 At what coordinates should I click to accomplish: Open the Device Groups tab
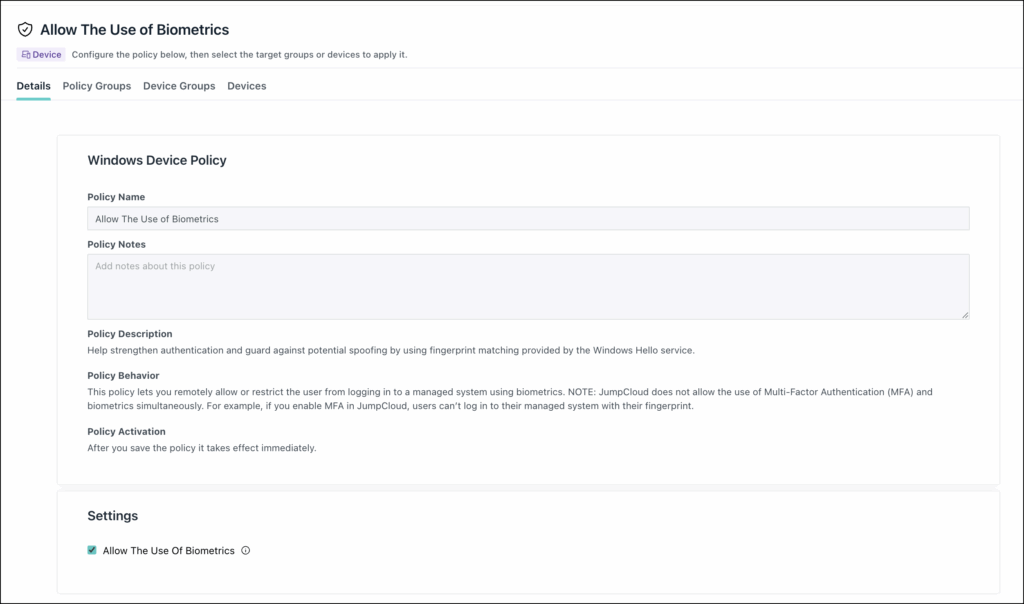[179, 86]
